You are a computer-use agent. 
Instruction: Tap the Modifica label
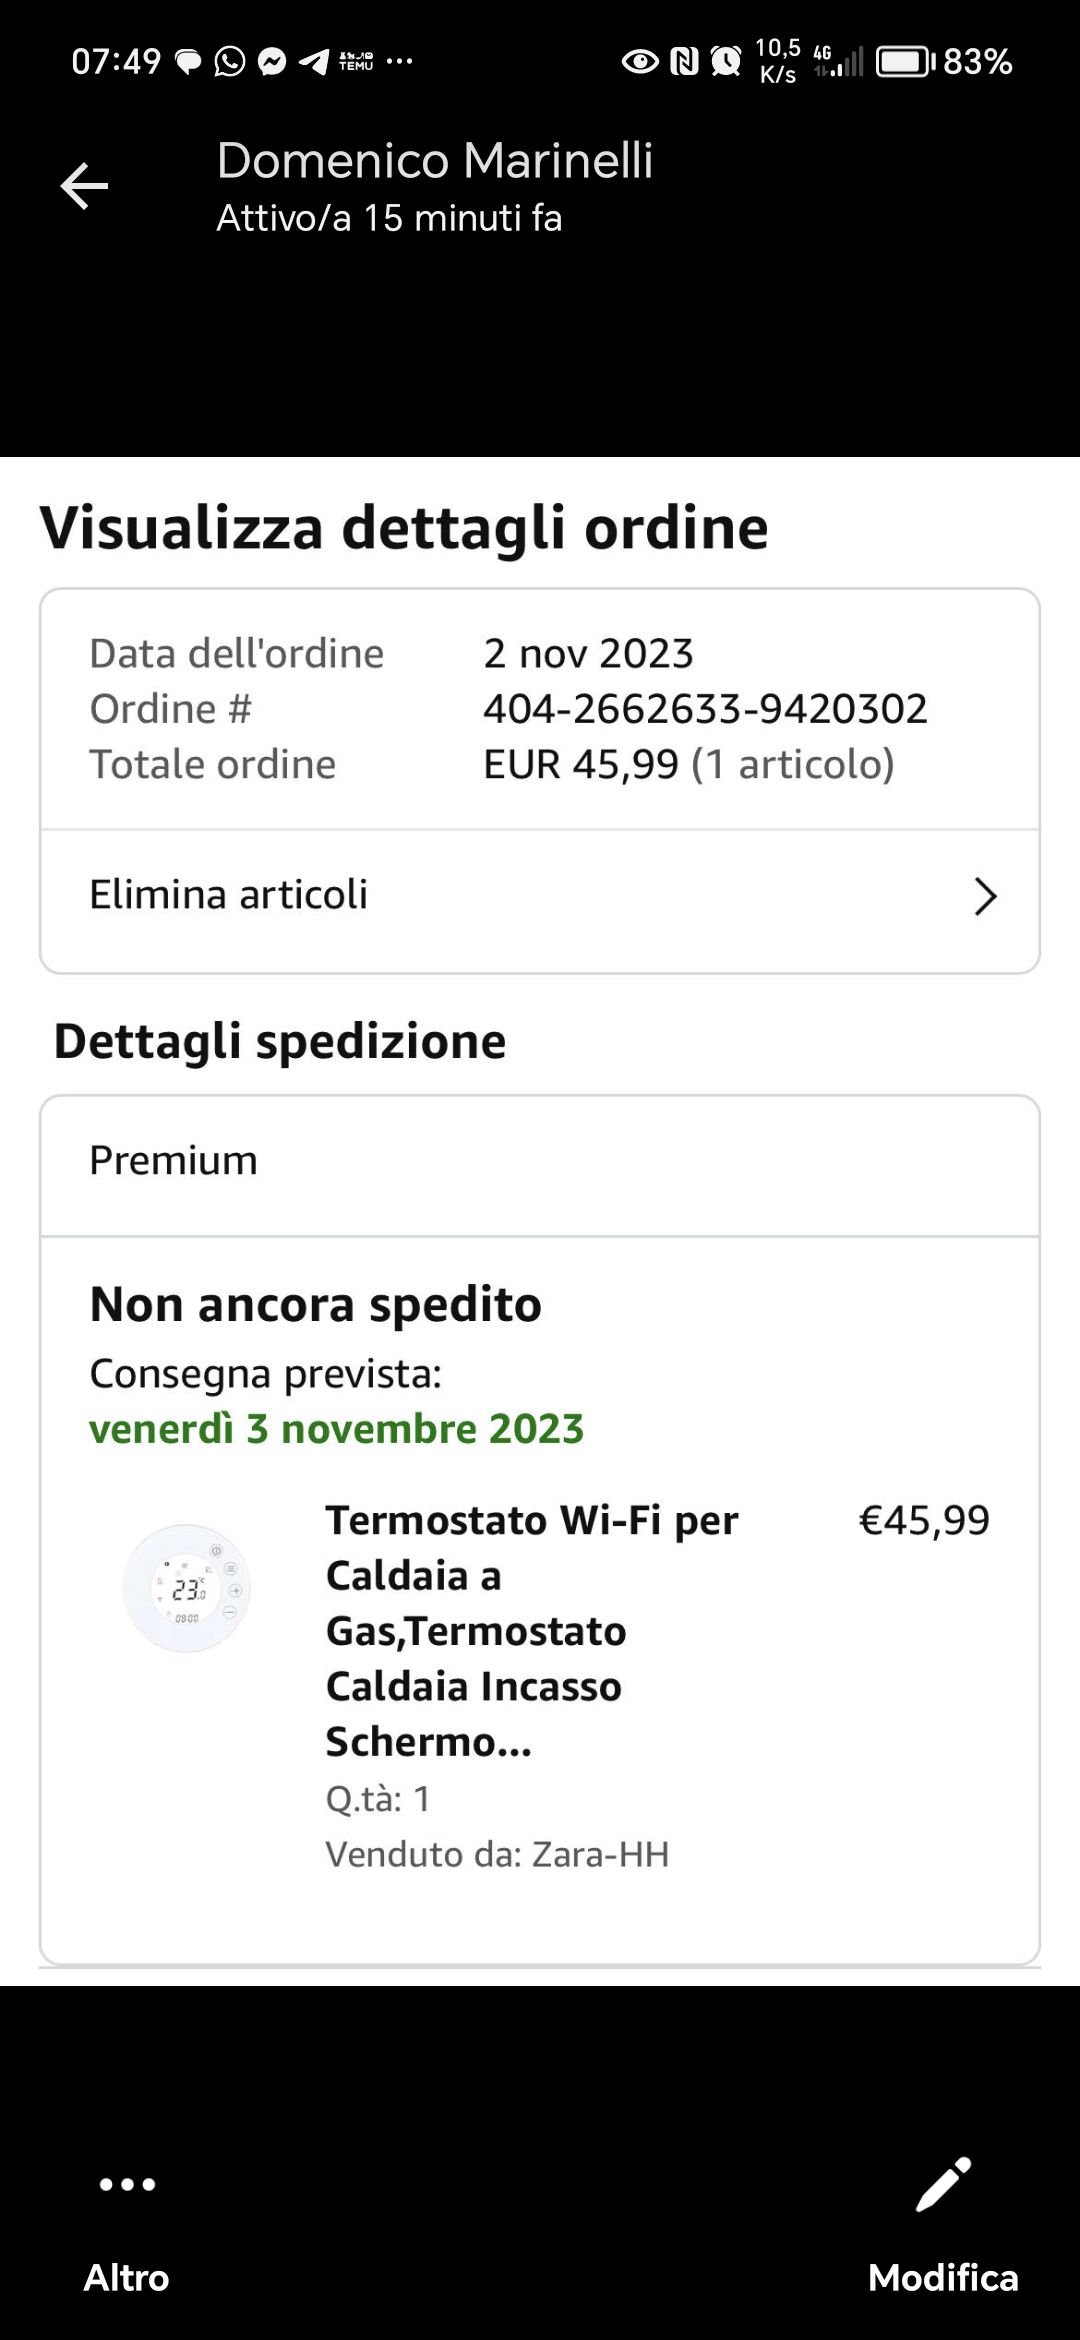click(943, 2278)
